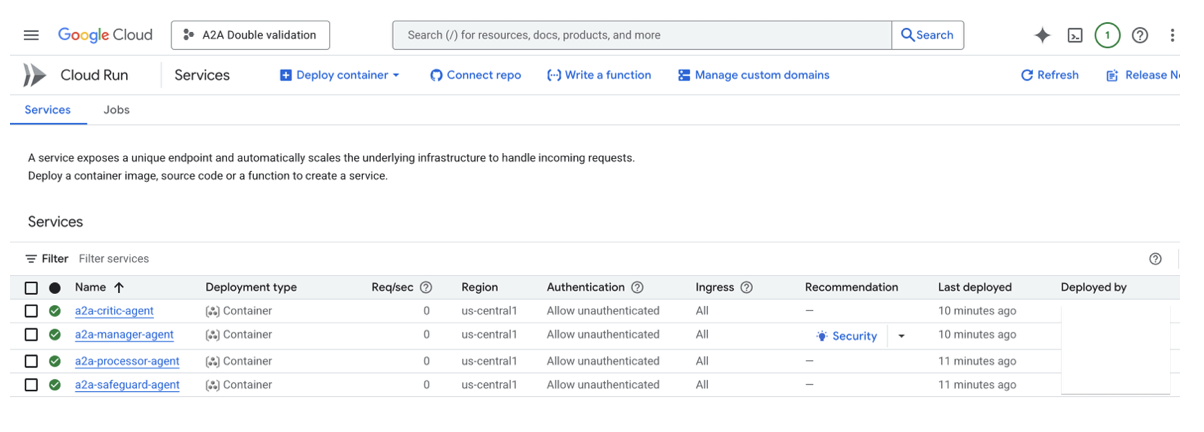Expand the Security recommendation dropdown arrow

[x=901, y=336]
